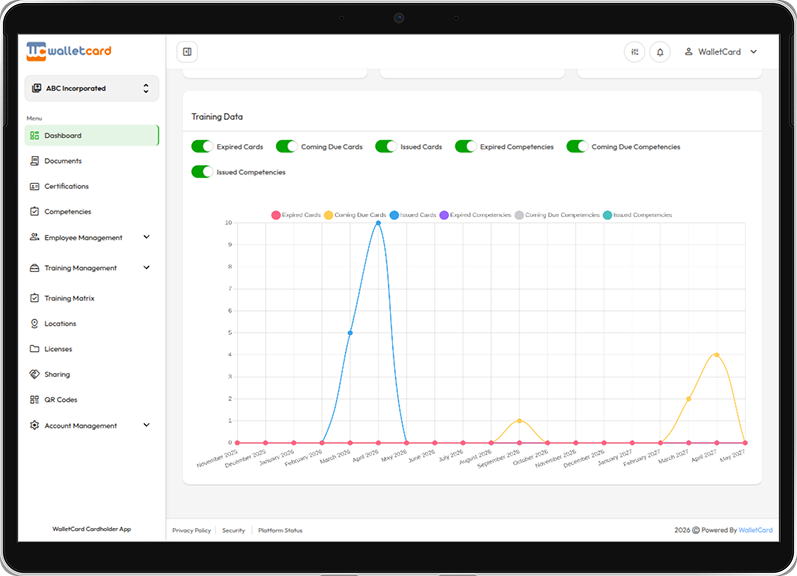Click the Expired Cards pink legend swatch
797x576 pixels.
[276, 215]
